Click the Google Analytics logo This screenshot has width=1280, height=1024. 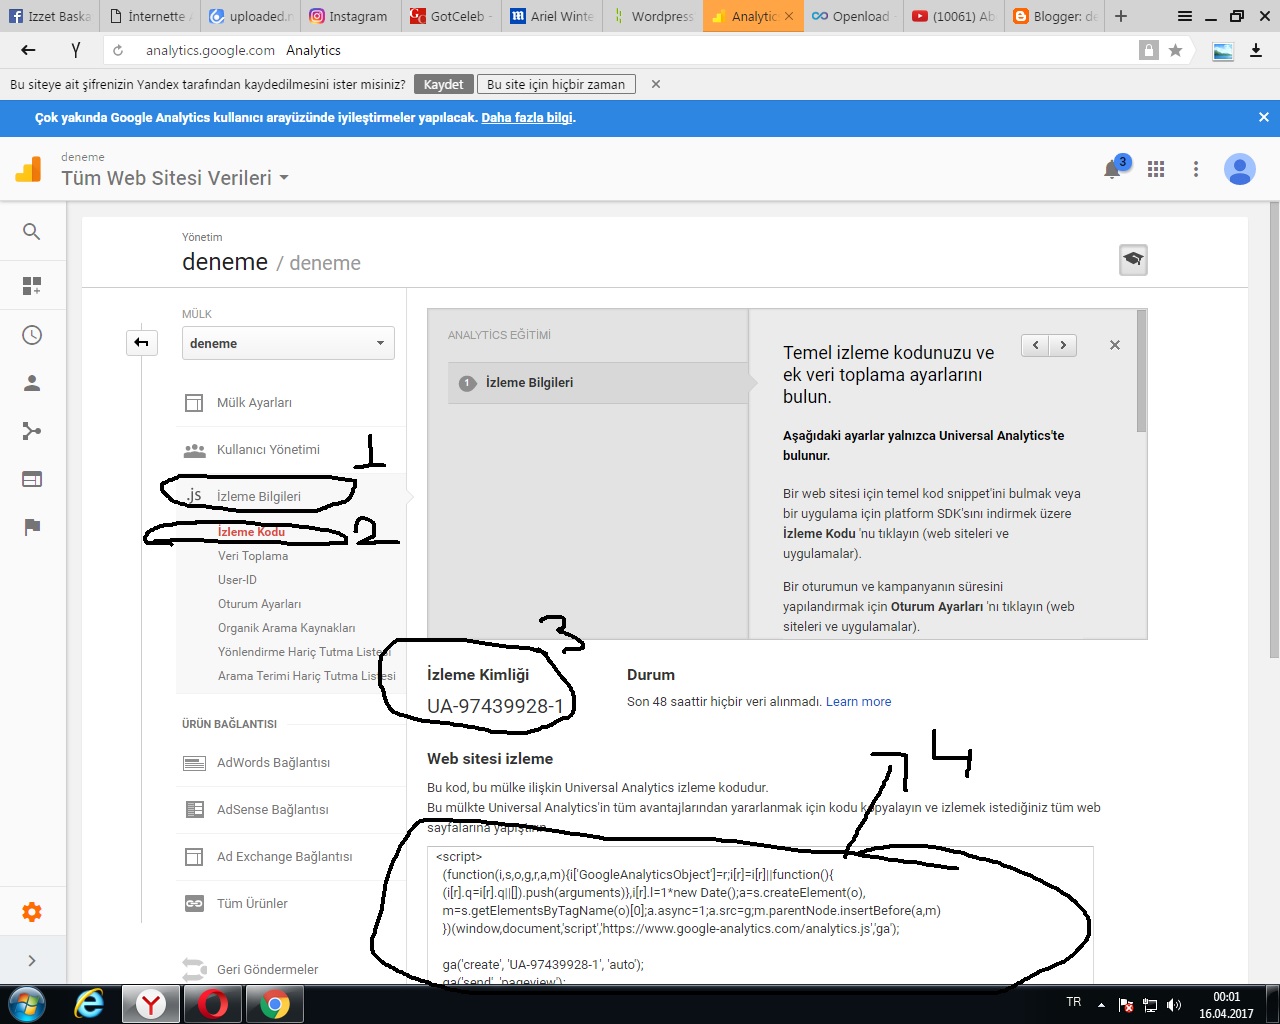pyautogui.click(x=28, y=169)
